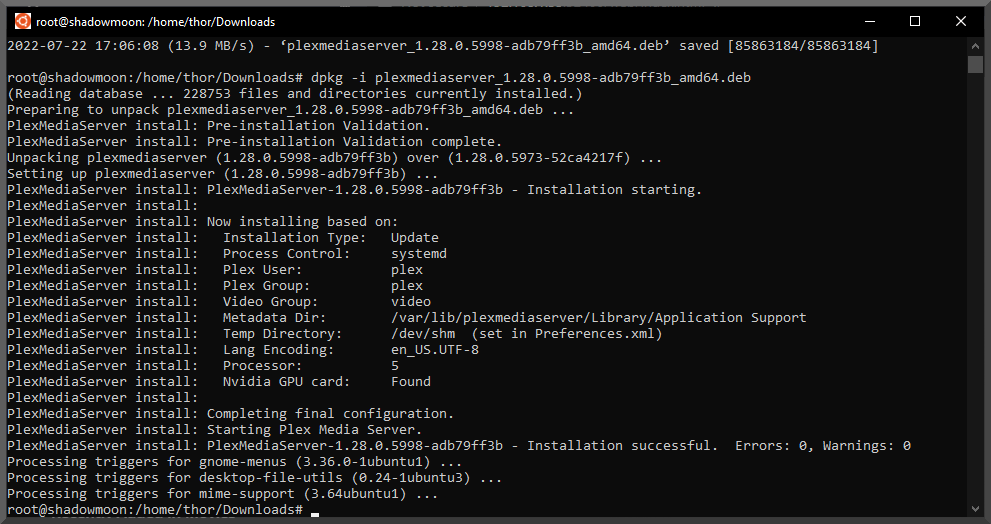Close the root@shadowmoon terminal window

pos(960,21)
